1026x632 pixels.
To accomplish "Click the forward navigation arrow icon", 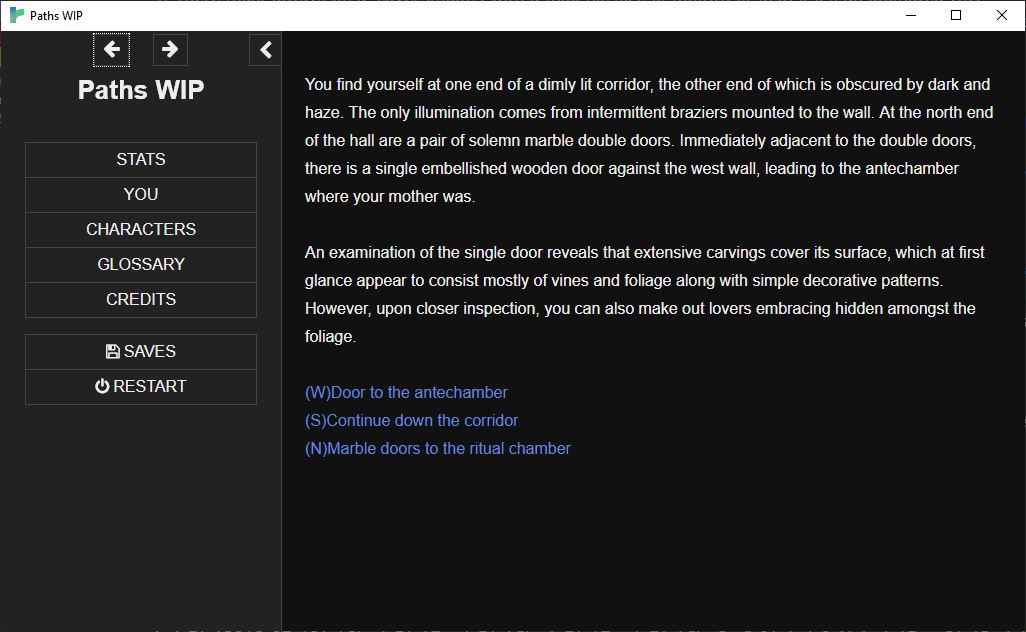I will pyautogui.click(x=169, y=49).
